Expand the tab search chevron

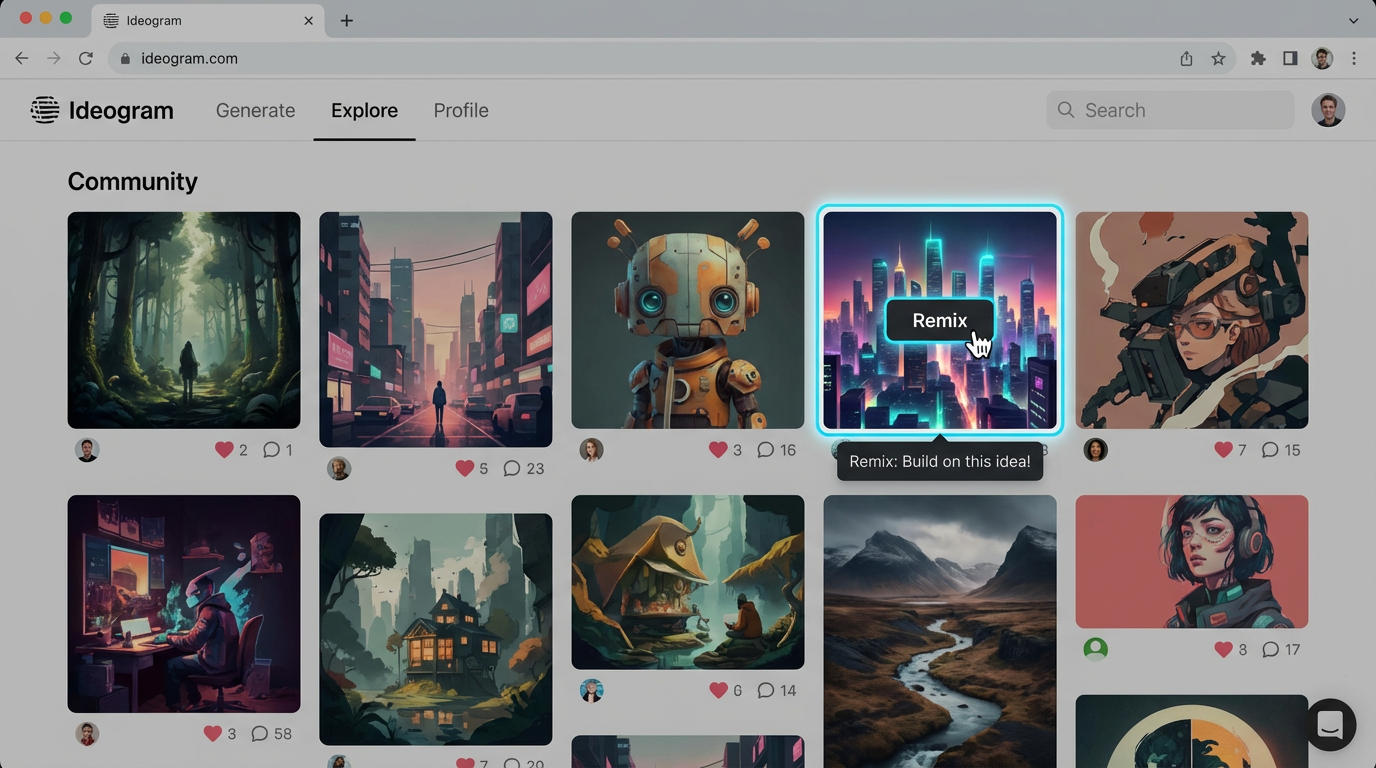pos(1353,20)
